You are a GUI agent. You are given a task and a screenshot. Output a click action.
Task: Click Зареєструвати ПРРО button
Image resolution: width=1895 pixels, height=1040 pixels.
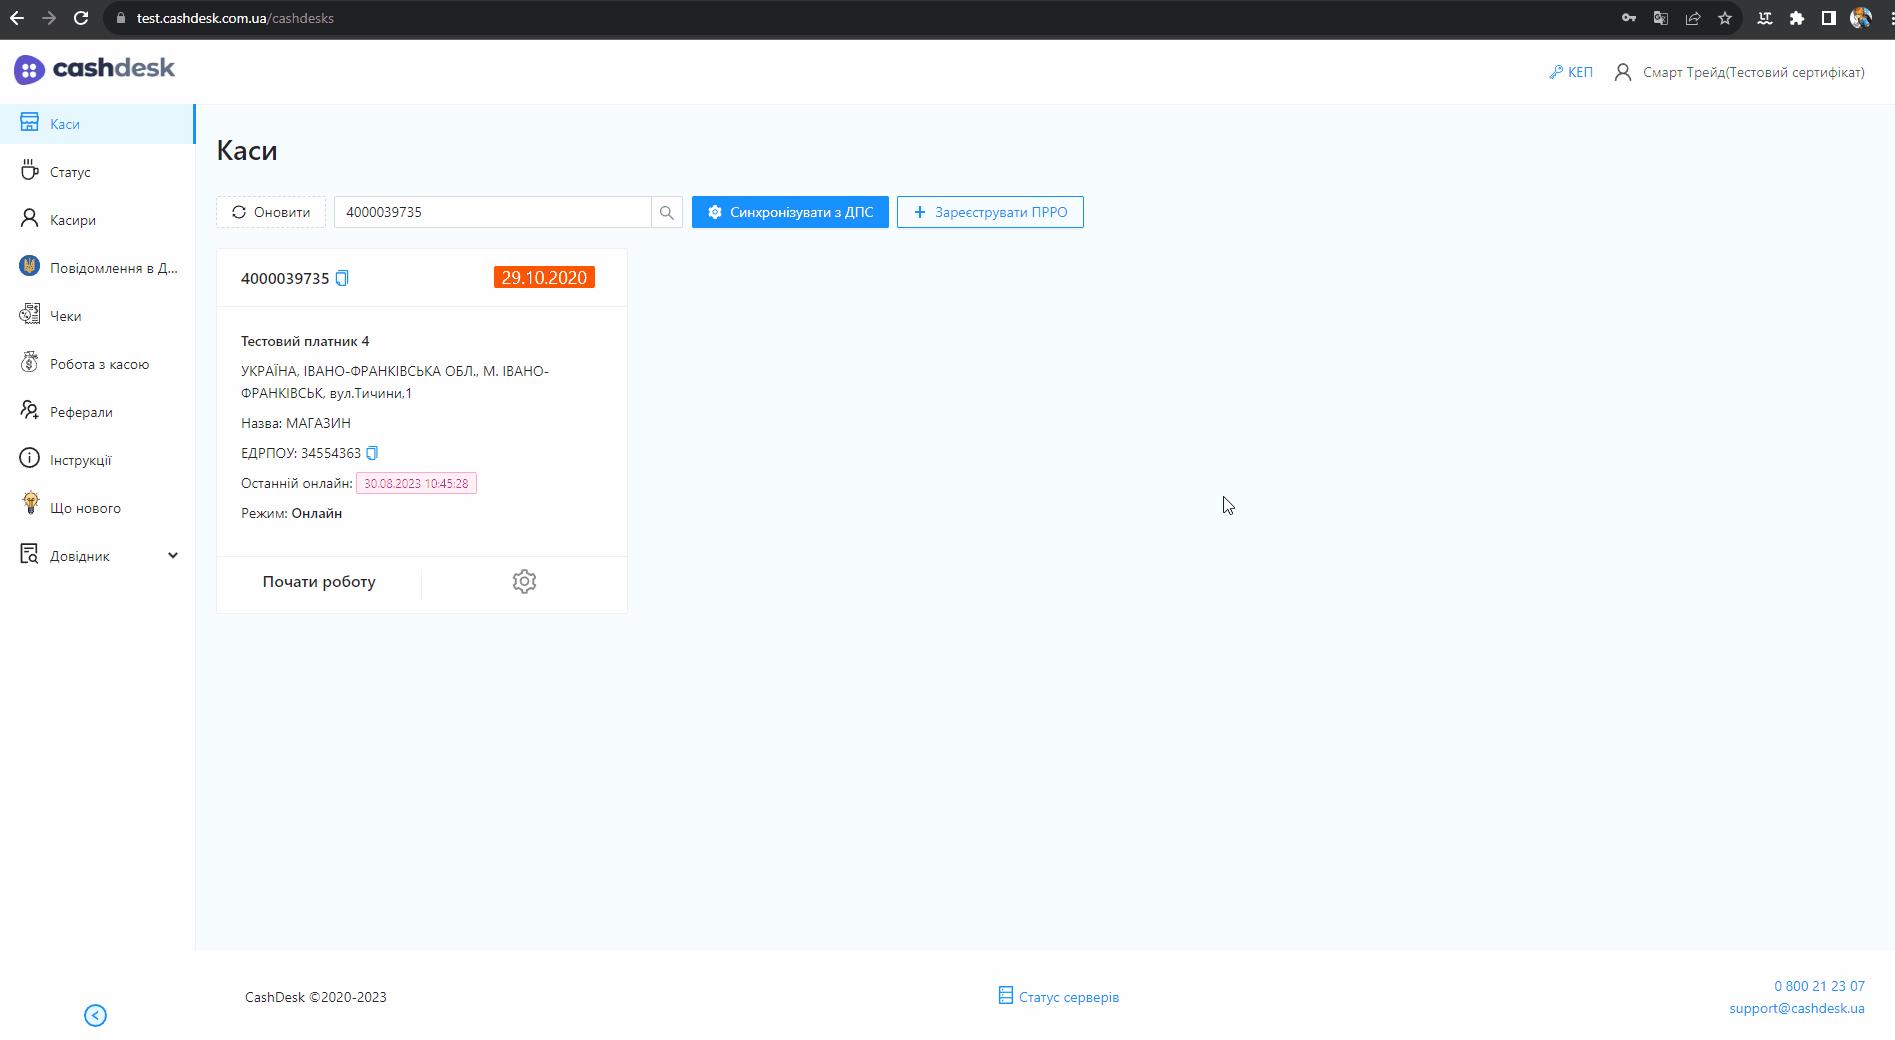point(990,212)
